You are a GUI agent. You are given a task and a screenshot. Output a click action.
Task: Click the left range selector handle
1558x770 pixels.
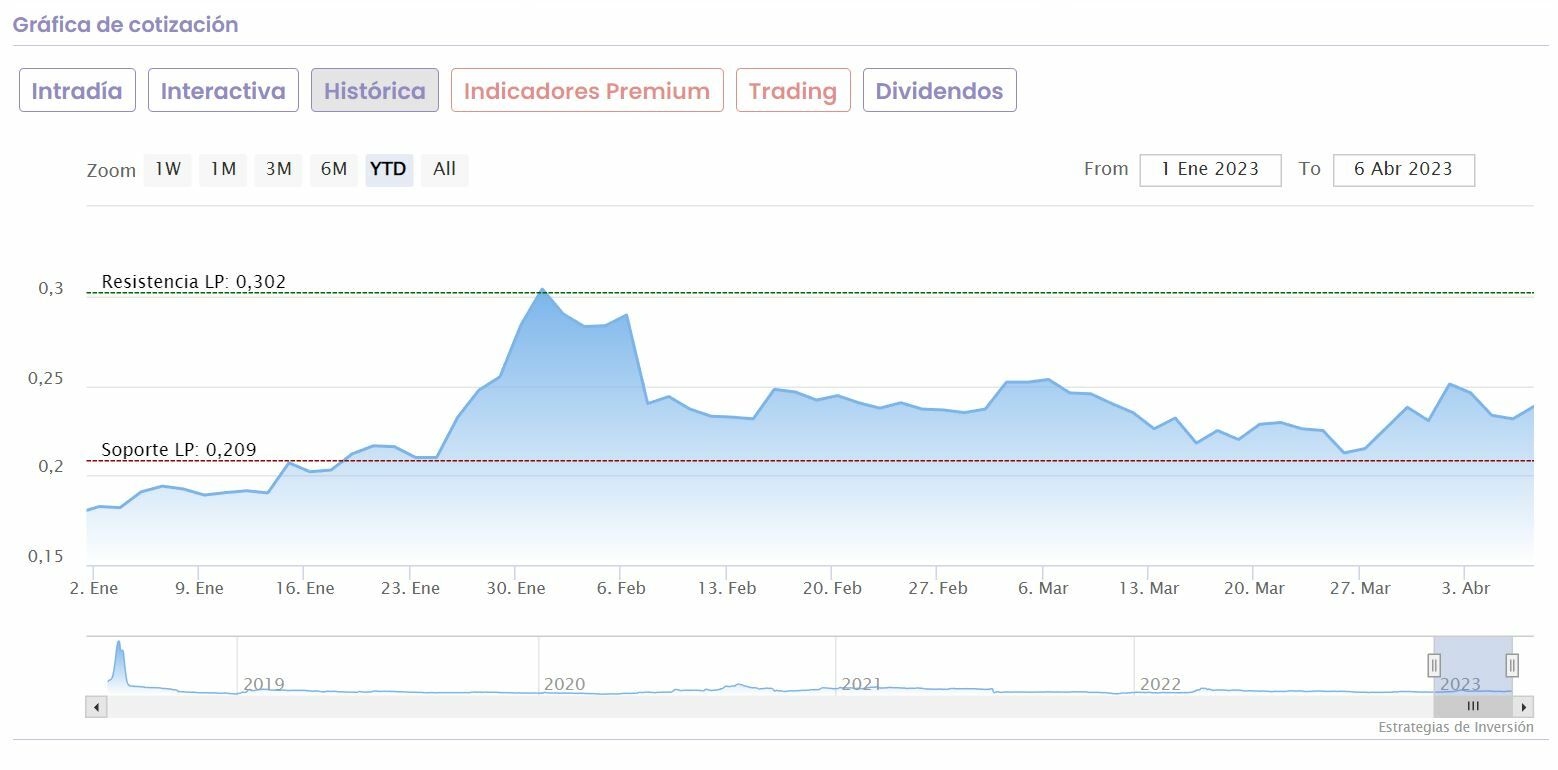[1434, 664]
